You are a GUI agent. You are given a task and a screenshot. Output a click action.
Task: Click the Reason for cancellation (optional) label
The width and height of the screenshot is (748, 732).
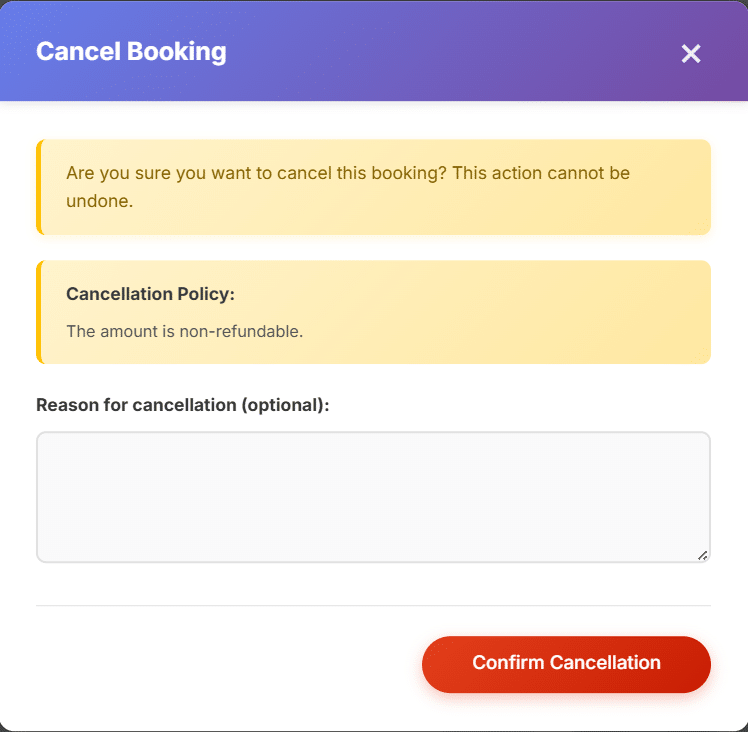tap(183, 405)
